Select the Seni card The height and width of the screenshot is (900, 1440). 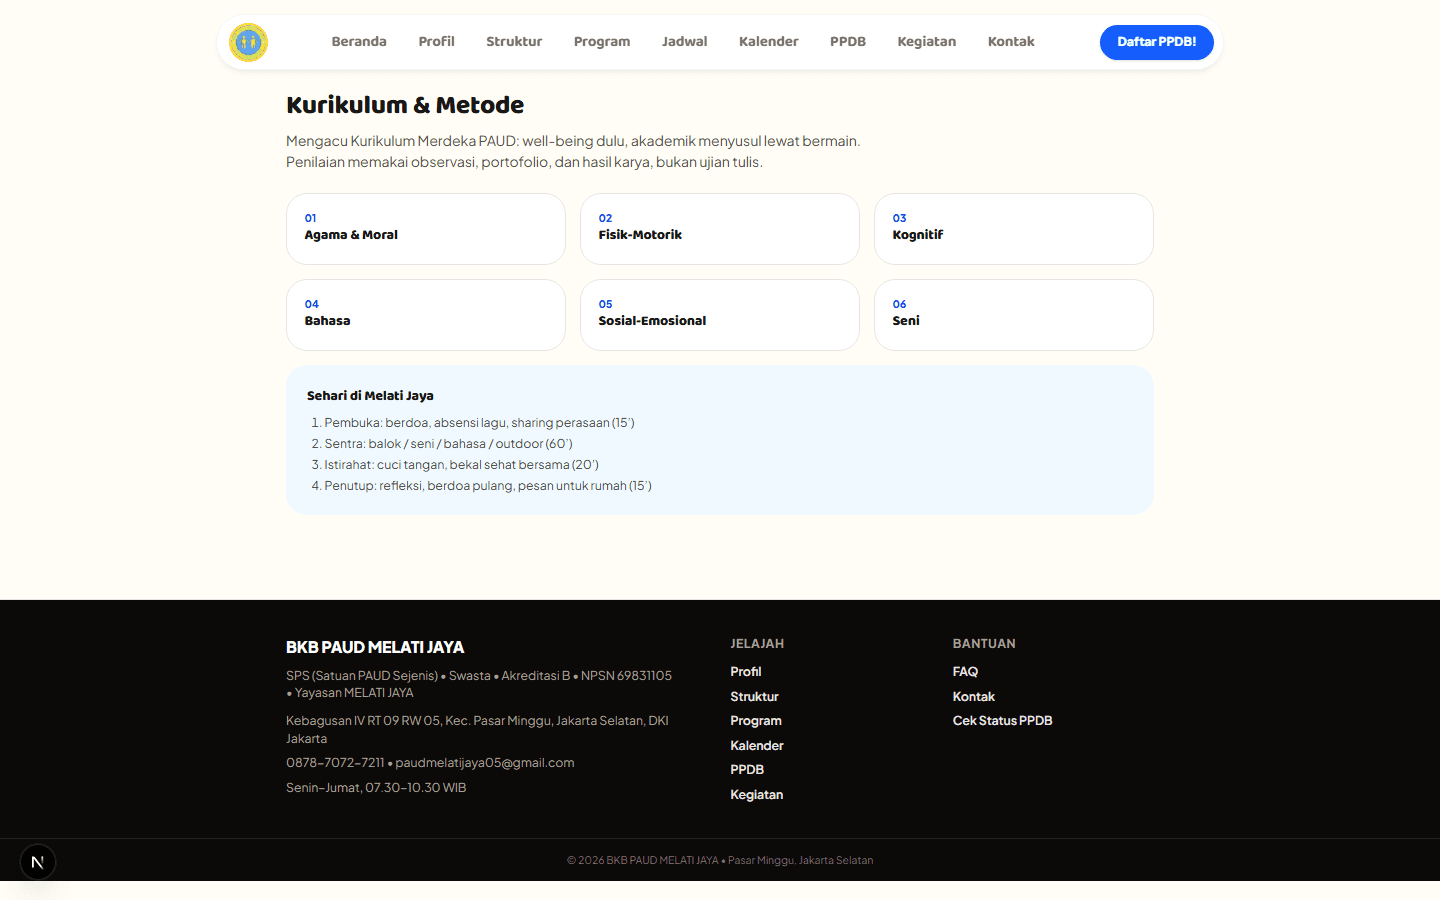pyautogui.click(x=1014, y=315)
